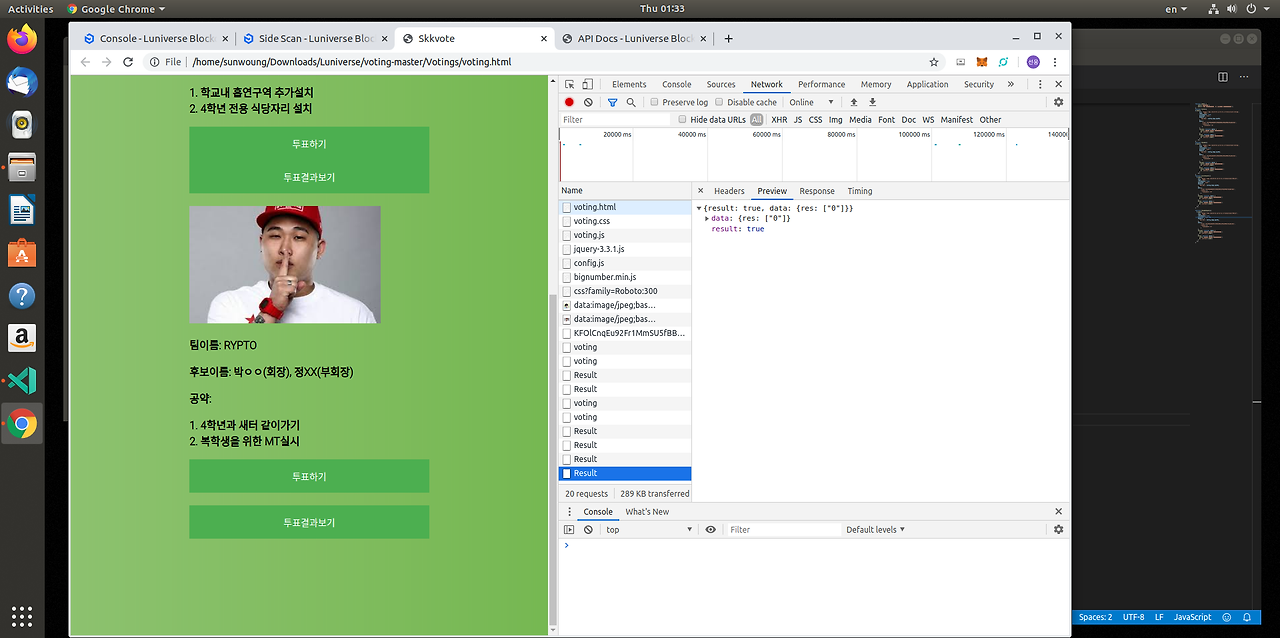Viewport: 1280px width, 638px height.
Task: Click the browser back arrow
Action: pos(85,62)
